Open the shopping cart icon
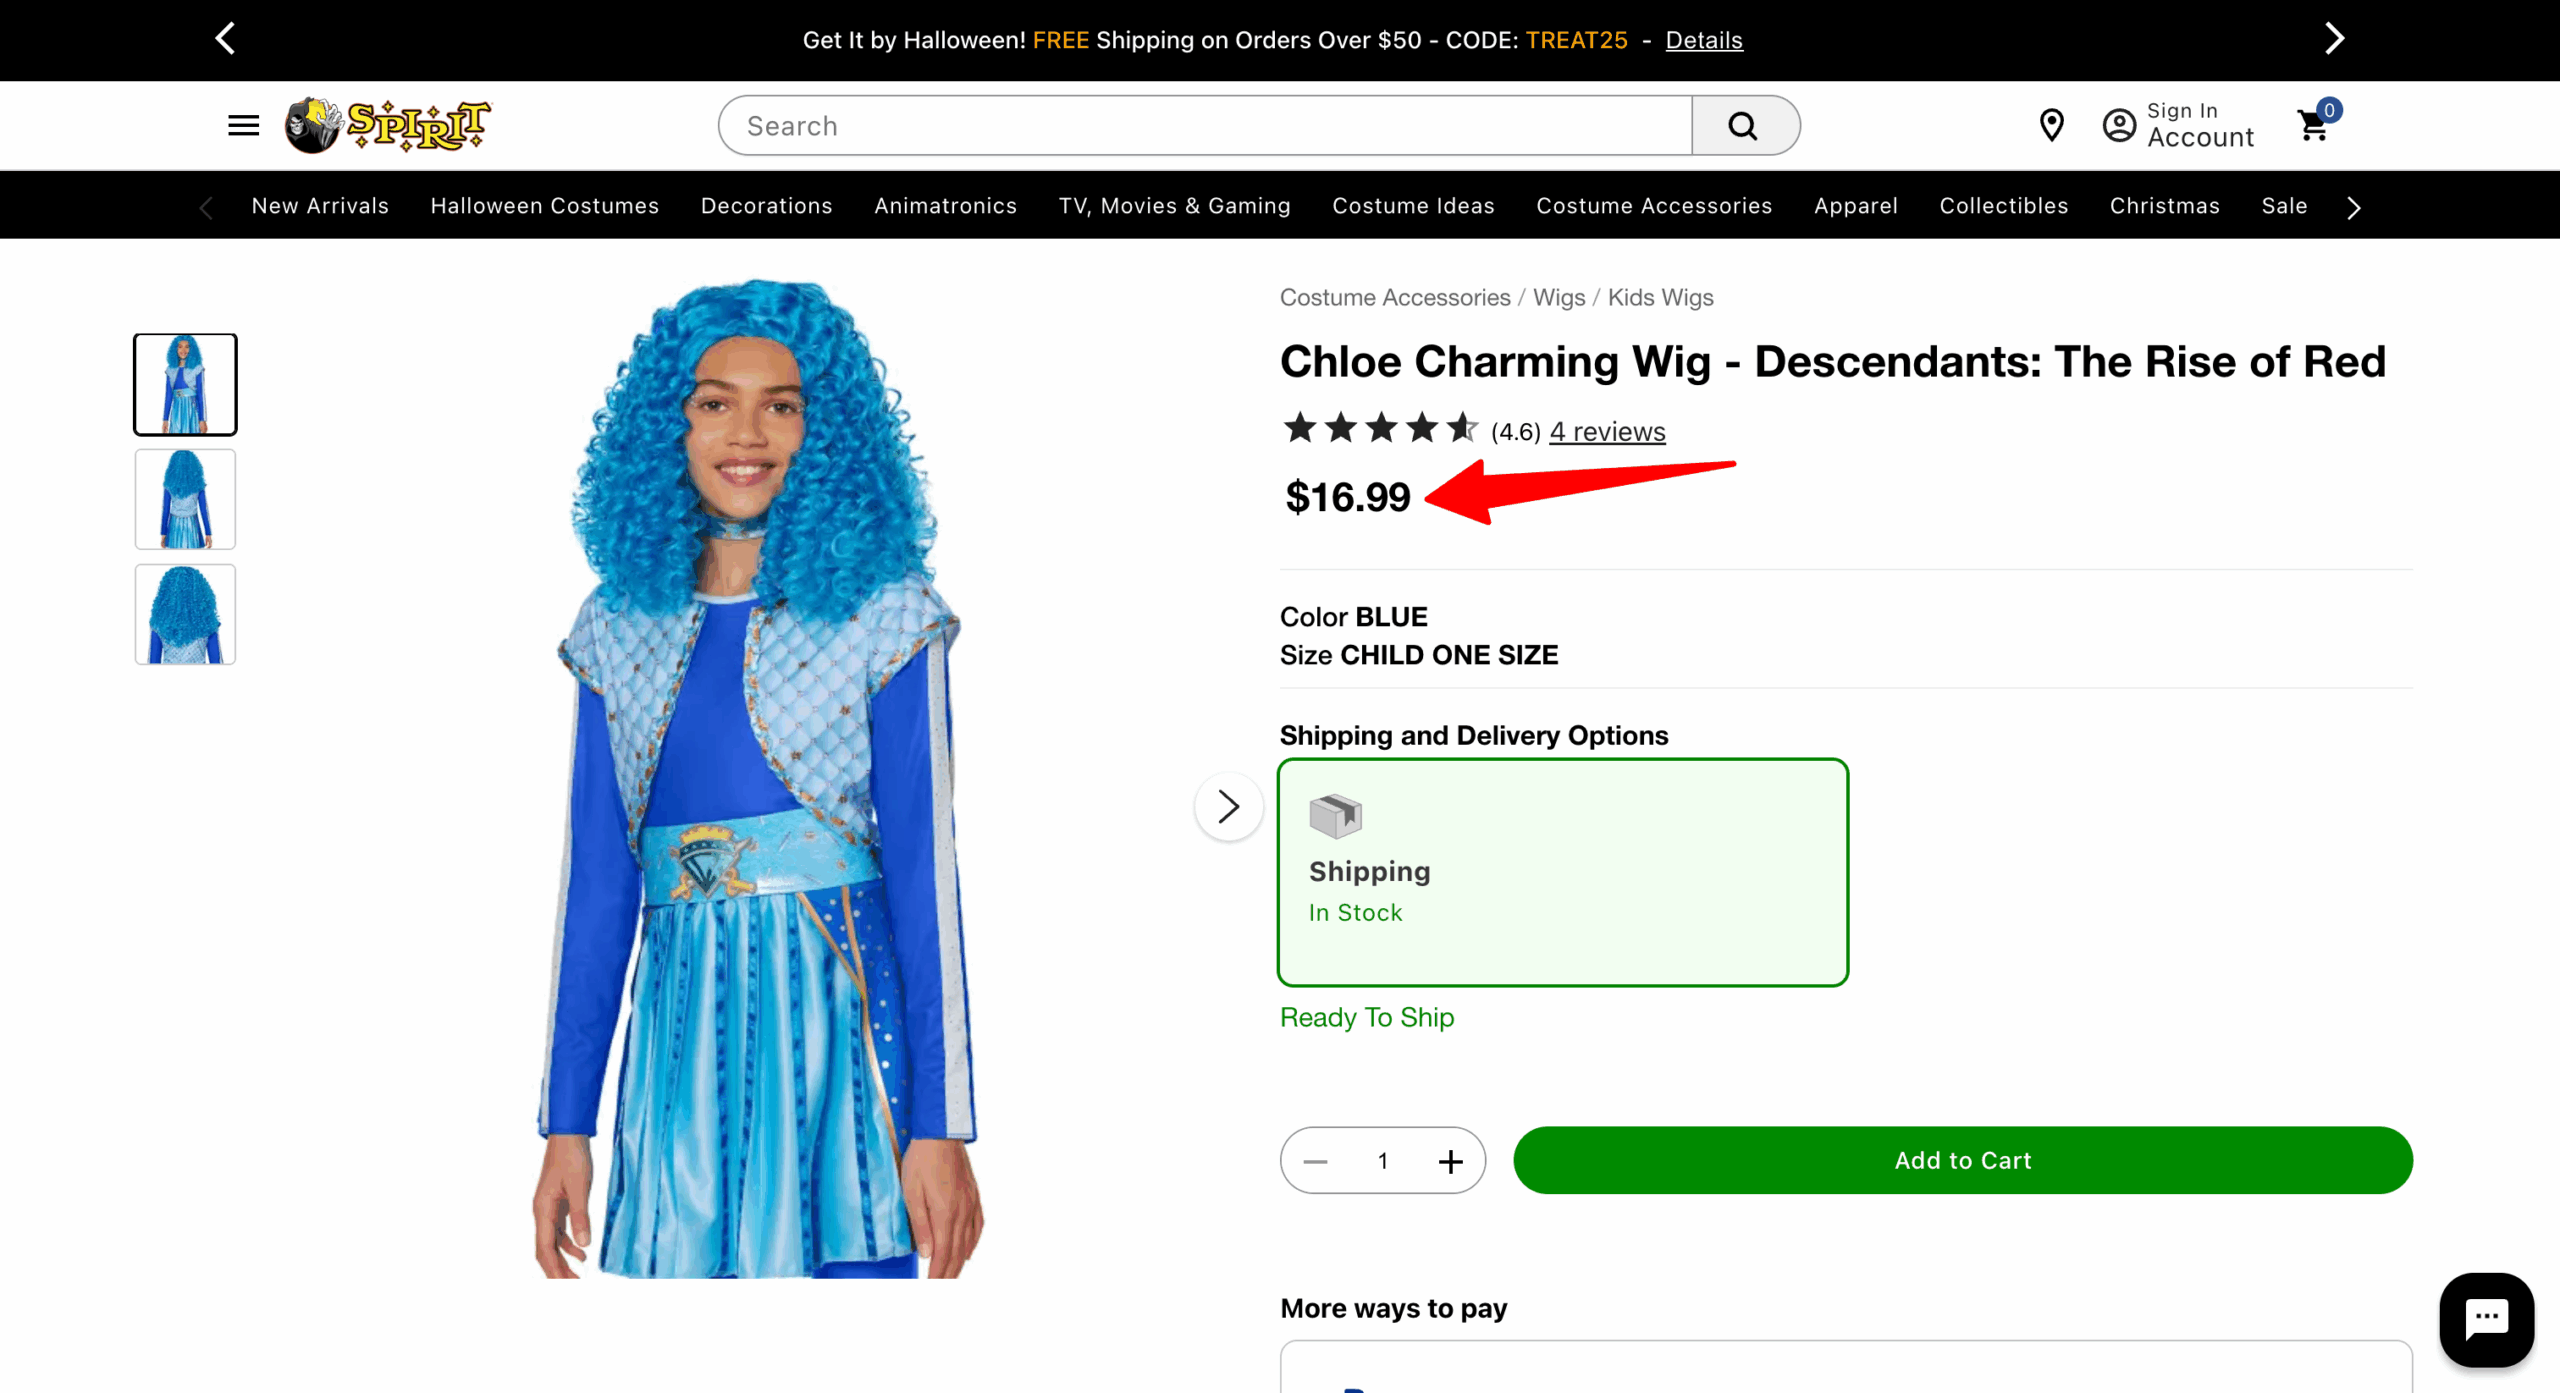The image size is (2560, 1393). [x=2314, y=126]
